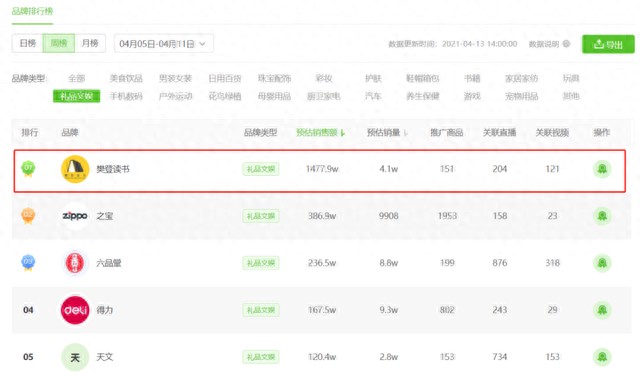
Task: Click the rank 03 blue medal icon
Action: point(28,263)
